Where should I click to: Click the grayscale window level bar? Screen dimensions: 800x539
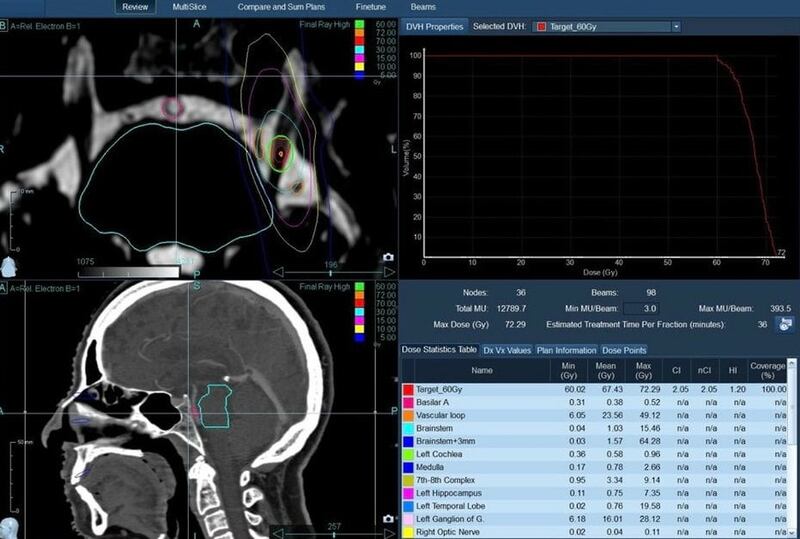[x=125, y=271]
